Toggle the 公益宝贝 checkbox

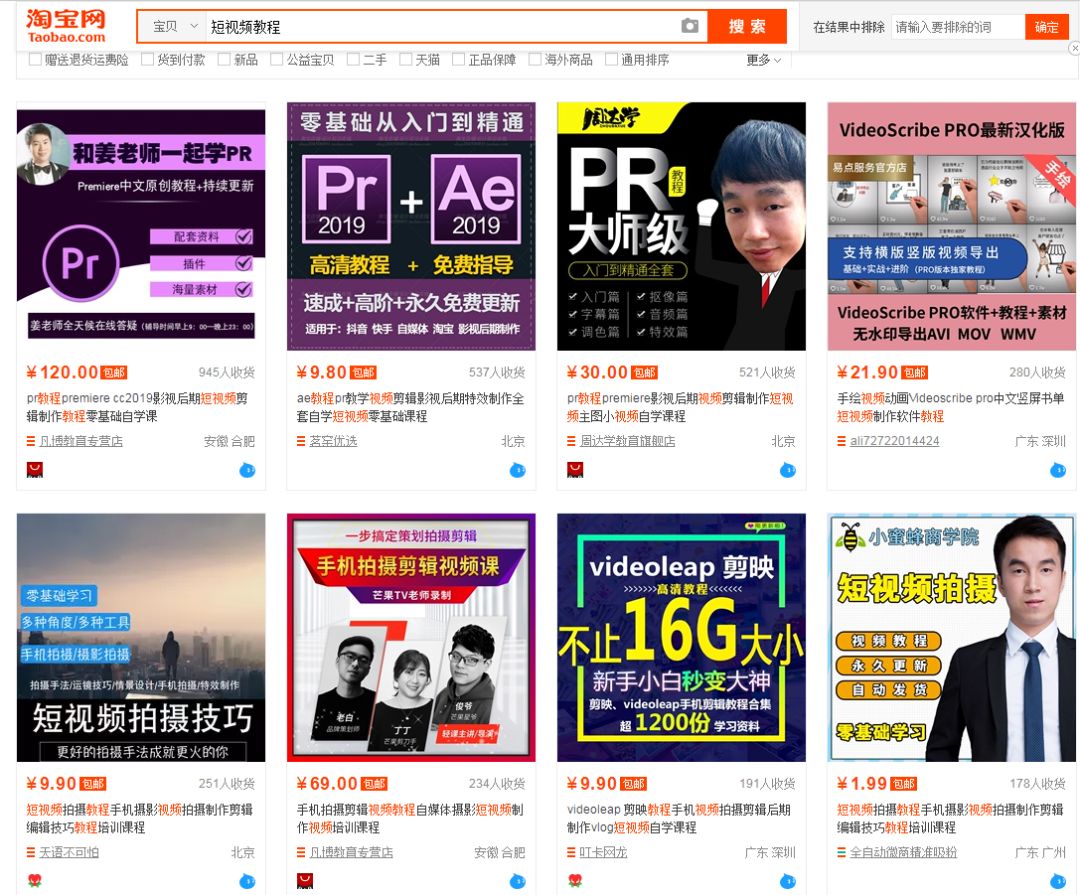(x=276, y=60)
